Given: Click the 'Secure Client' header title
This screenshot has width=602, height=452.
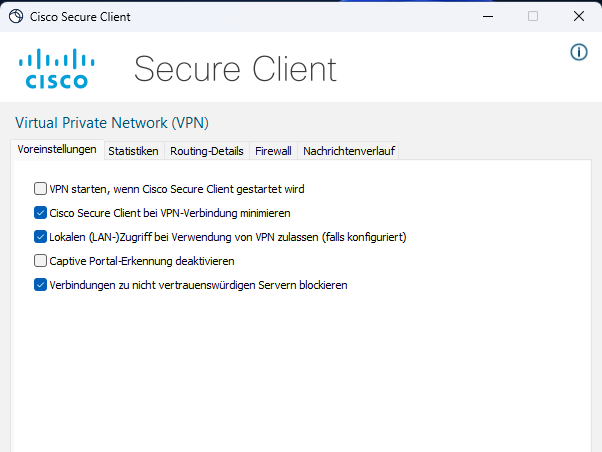Looking at the screenshot, I should (235, 68).
